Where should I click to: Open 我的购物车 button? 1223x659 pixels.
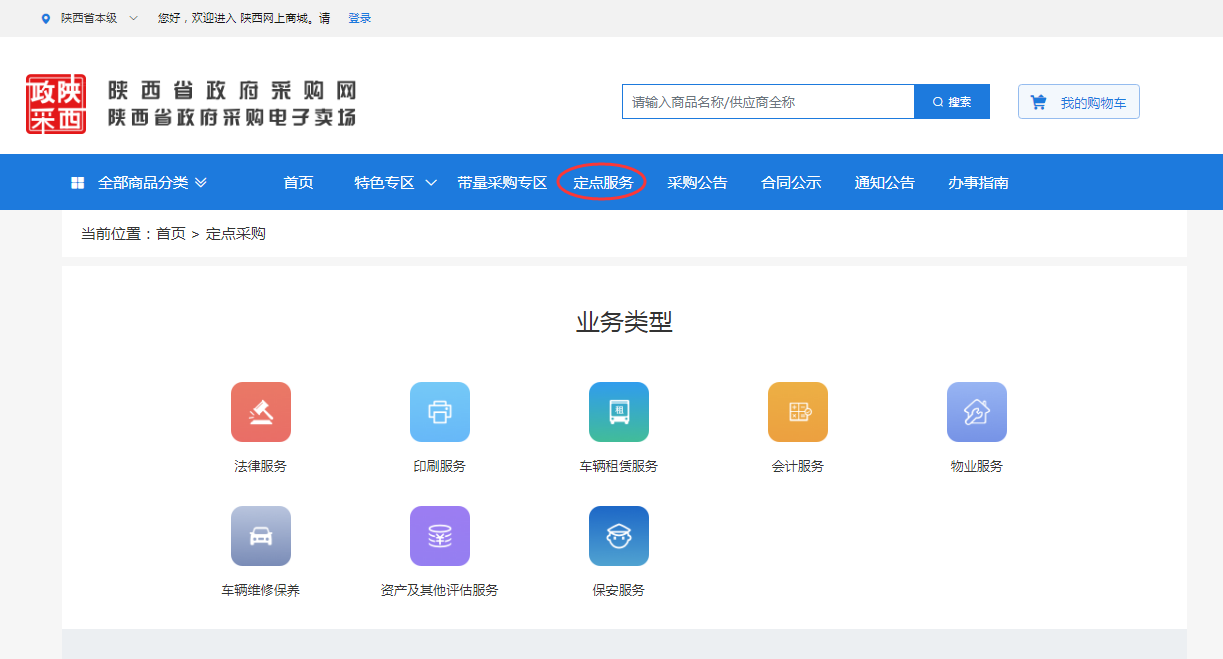coord(1079,102)
